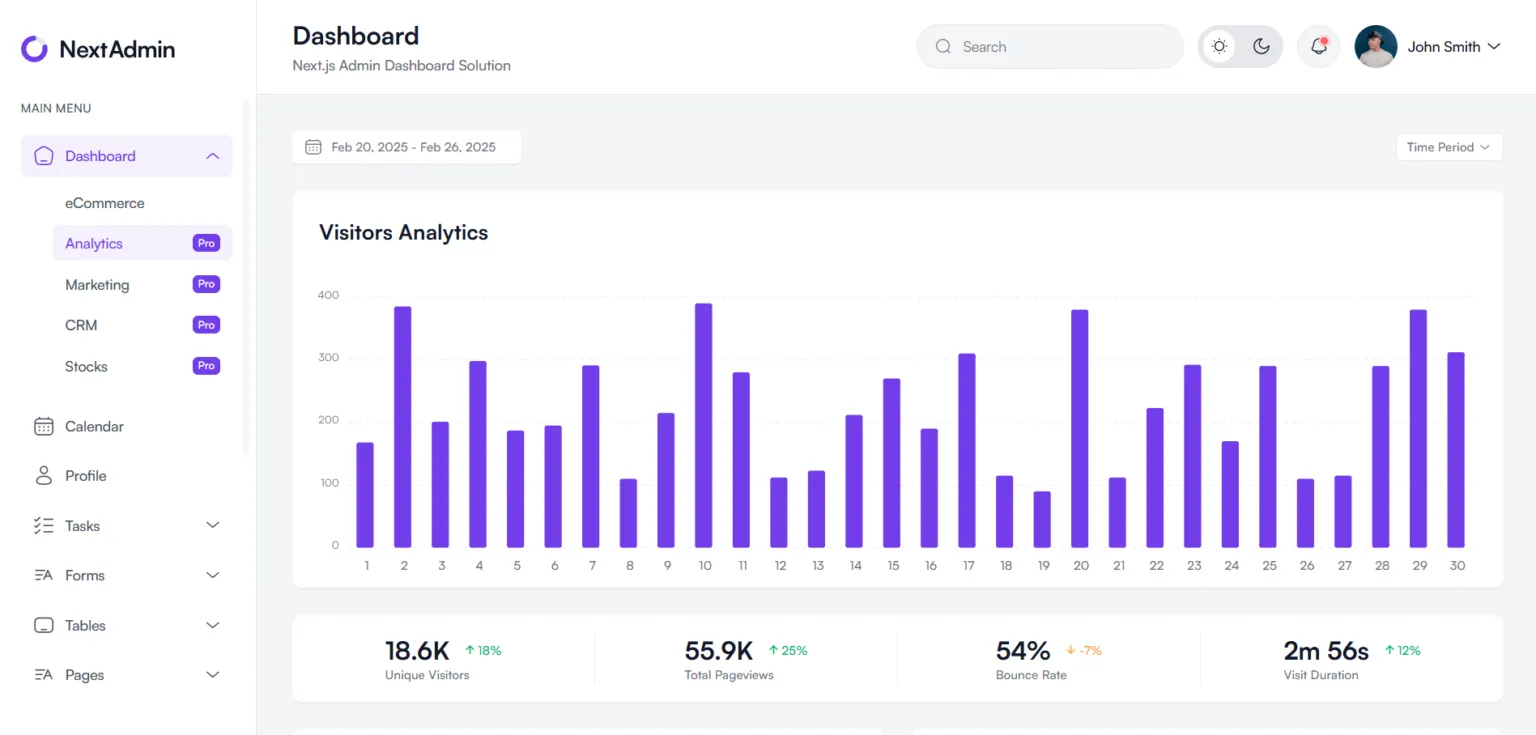Image resolution: width=1536 pixels, height=735 pixels.
Task: Click the Forms icon in the sidebar
Action: [x=44, y=575]
